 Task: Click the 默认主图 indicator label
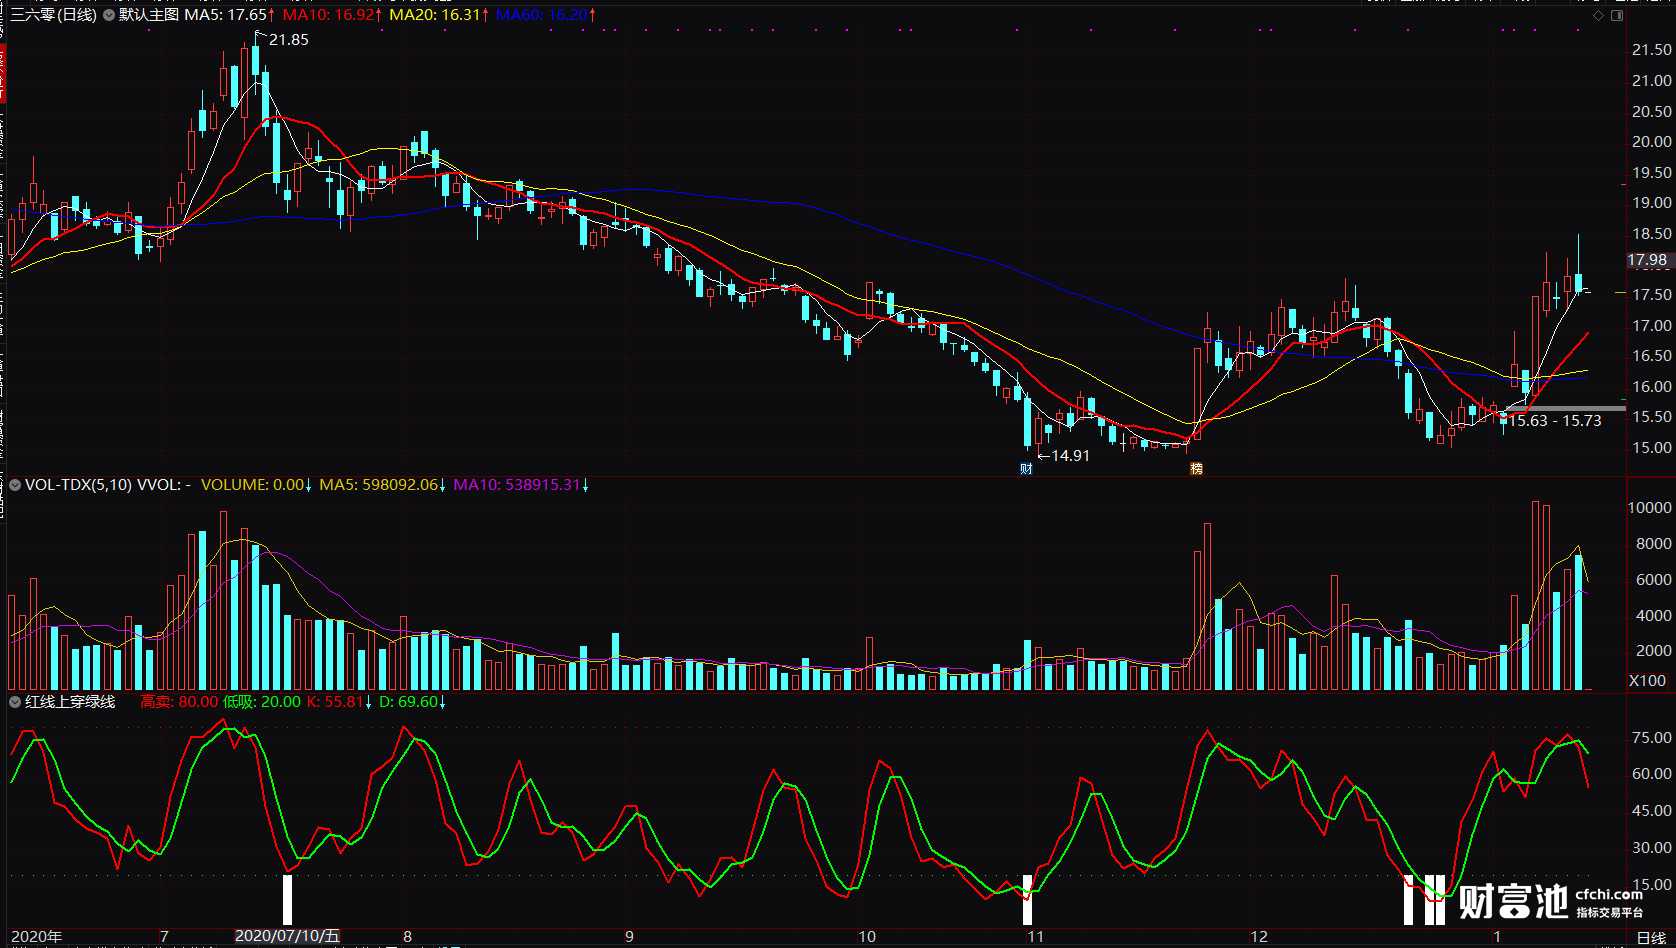click(149, 15)
